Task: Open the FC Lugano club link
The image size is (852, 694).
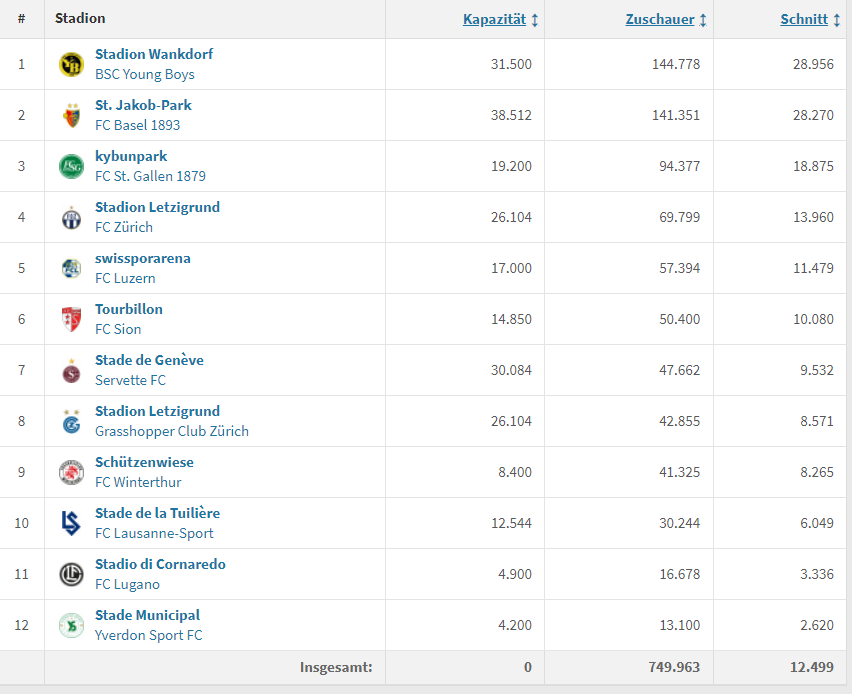Action: pos(127,585)
